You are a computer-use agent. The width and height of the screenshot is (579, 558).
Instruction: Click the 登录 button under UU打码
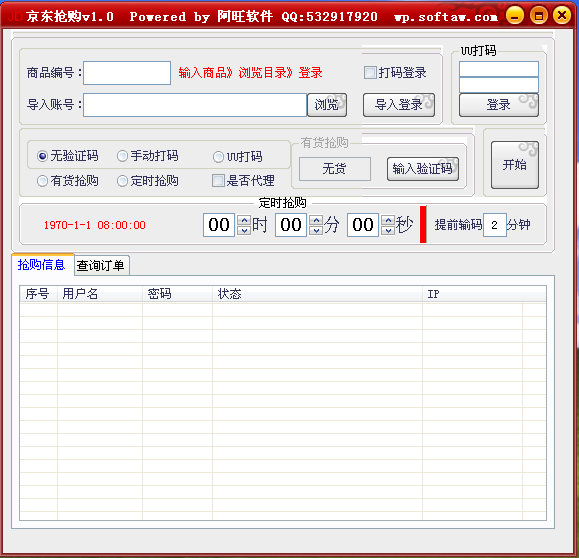499,105
